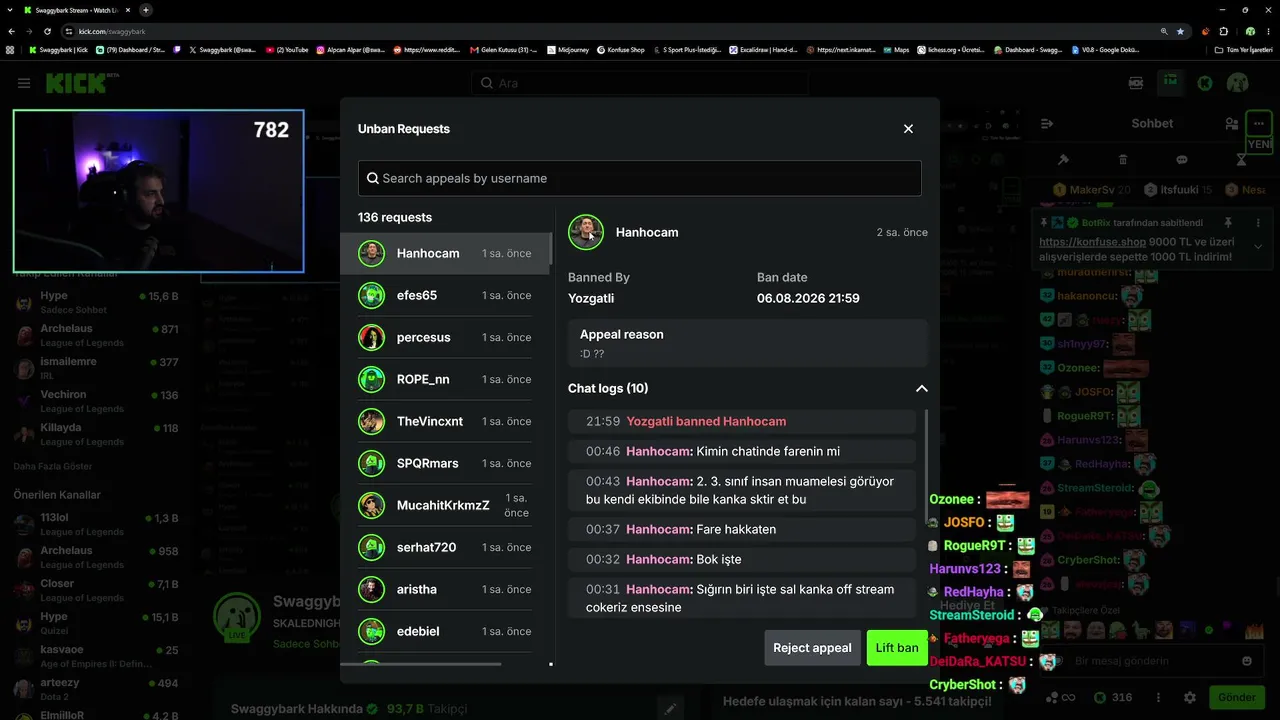This screenshot has height=720, width=1280.
Task: Open efes65's unban request
Action: [x=446, y=296]
